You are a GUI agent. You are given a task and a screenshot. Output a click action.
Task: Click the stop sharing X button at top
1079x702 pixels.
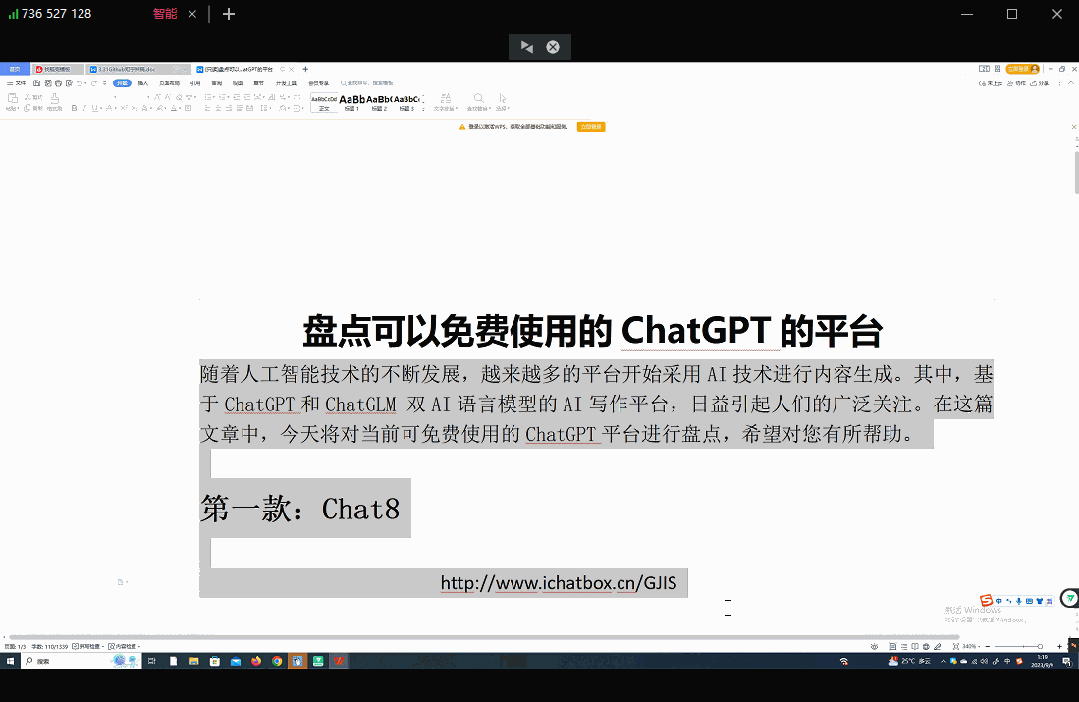tap(553, 47)
